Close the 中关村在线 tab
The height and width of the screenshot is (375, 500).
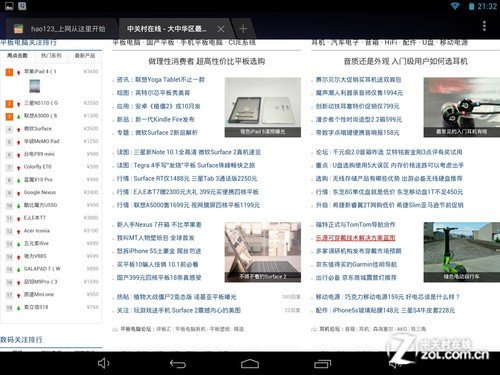221,29
